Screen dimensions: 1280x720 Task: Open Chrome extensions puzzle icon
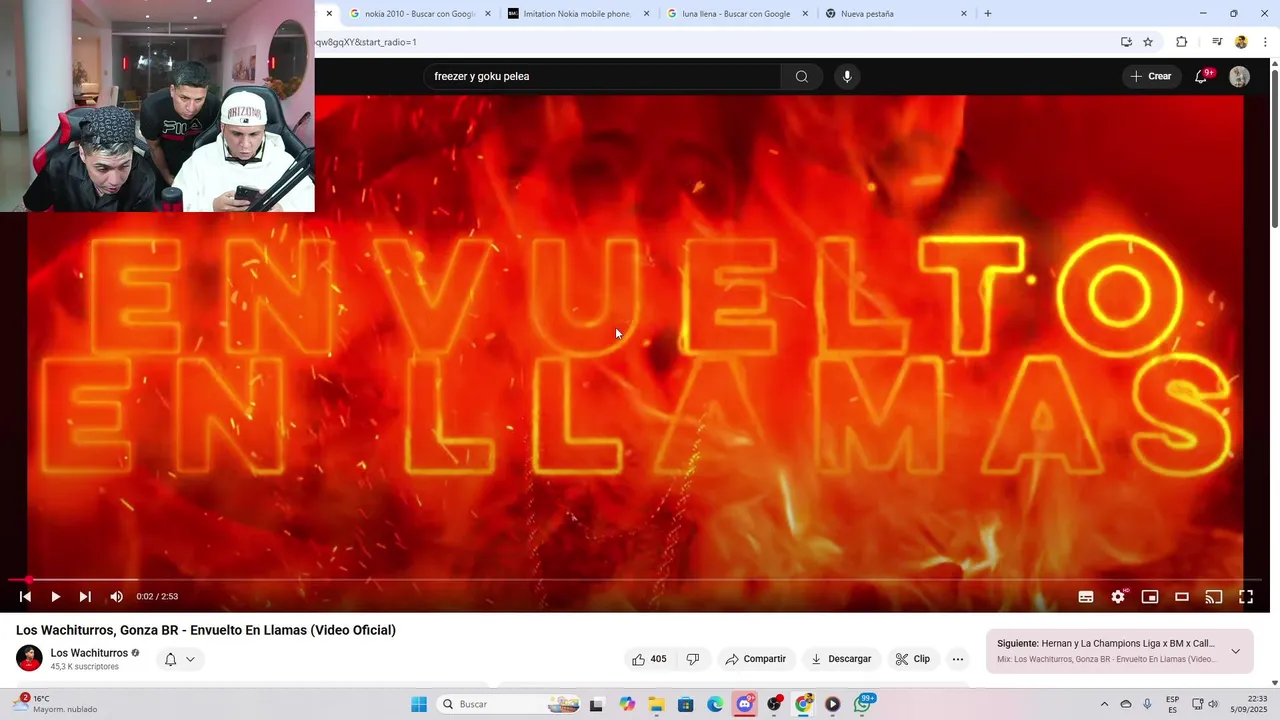point(1182,42)
